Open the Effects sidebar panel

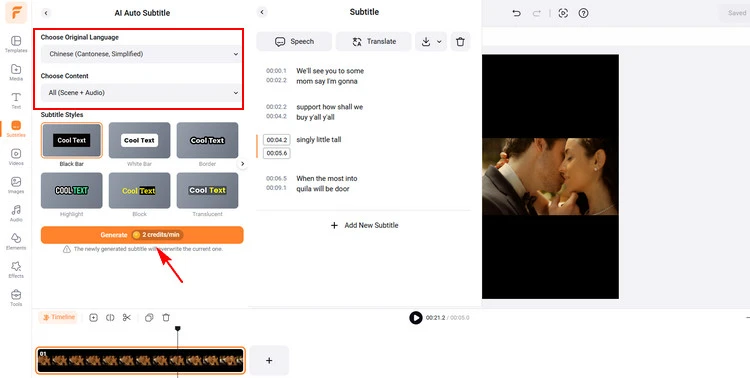16,269
